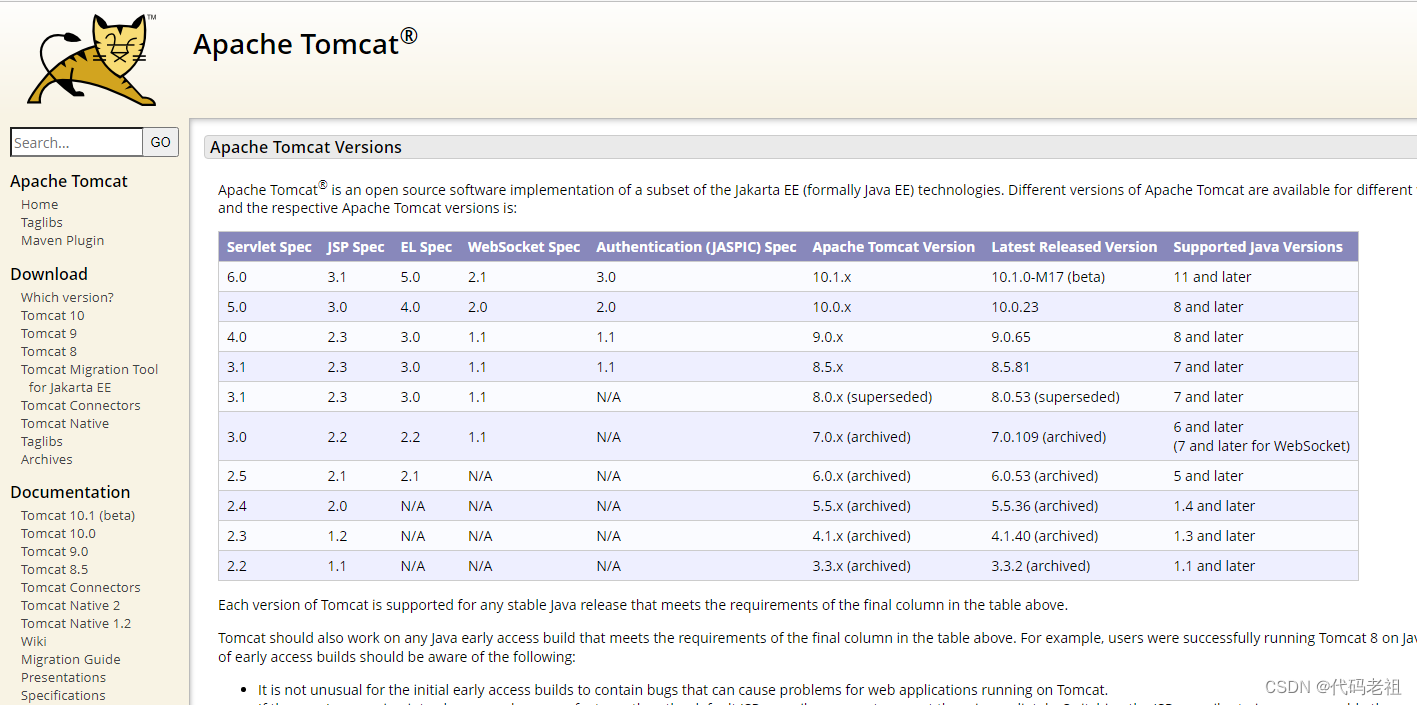Open the Wiki sidebar link

coord(34,641)
